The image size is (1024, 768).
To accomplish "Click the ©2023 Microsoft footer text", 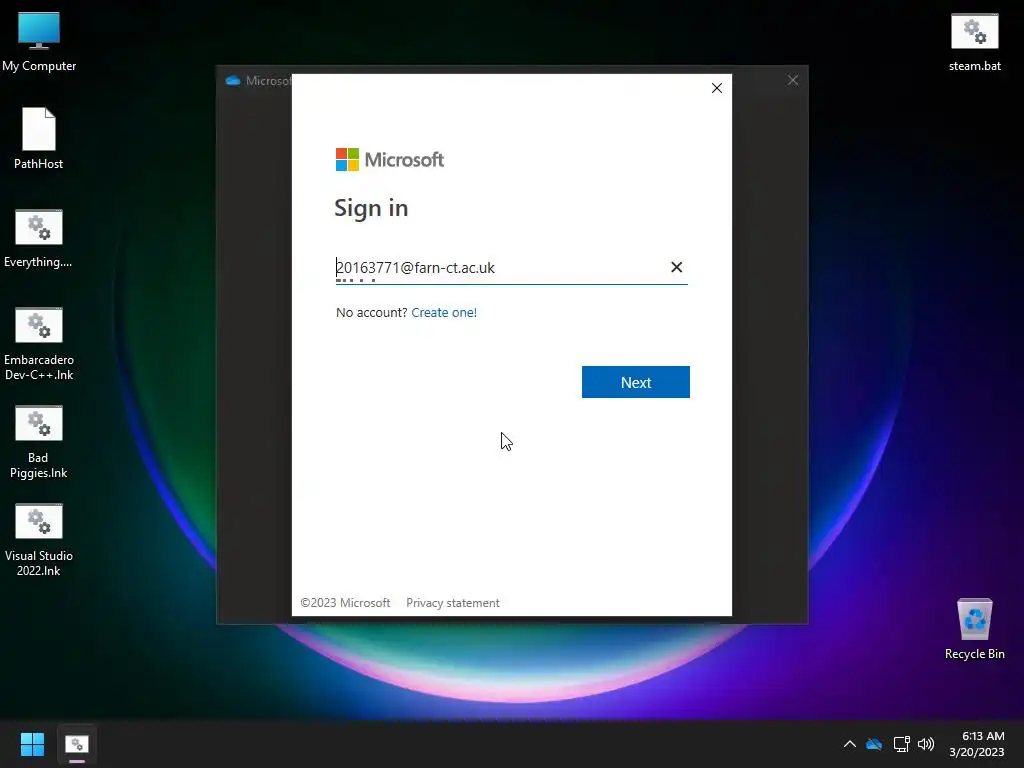I will (x=345, y=603).
